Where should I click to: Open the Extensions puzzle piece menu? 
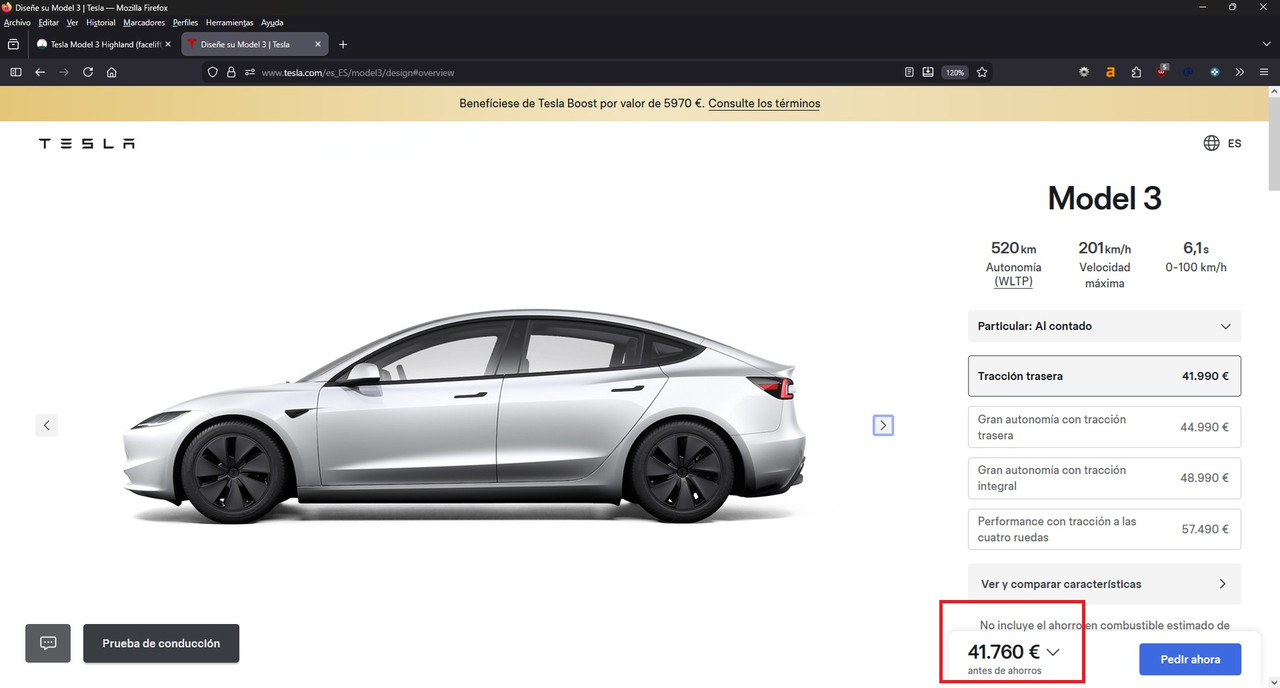click(1137, 72)
